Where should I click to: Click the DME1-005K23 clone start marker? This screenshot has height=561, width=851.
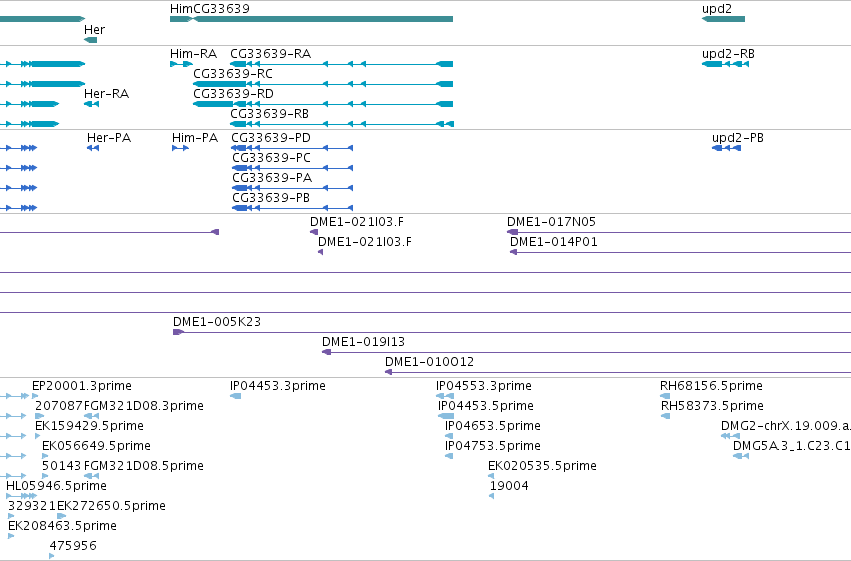tap(178, 332)
